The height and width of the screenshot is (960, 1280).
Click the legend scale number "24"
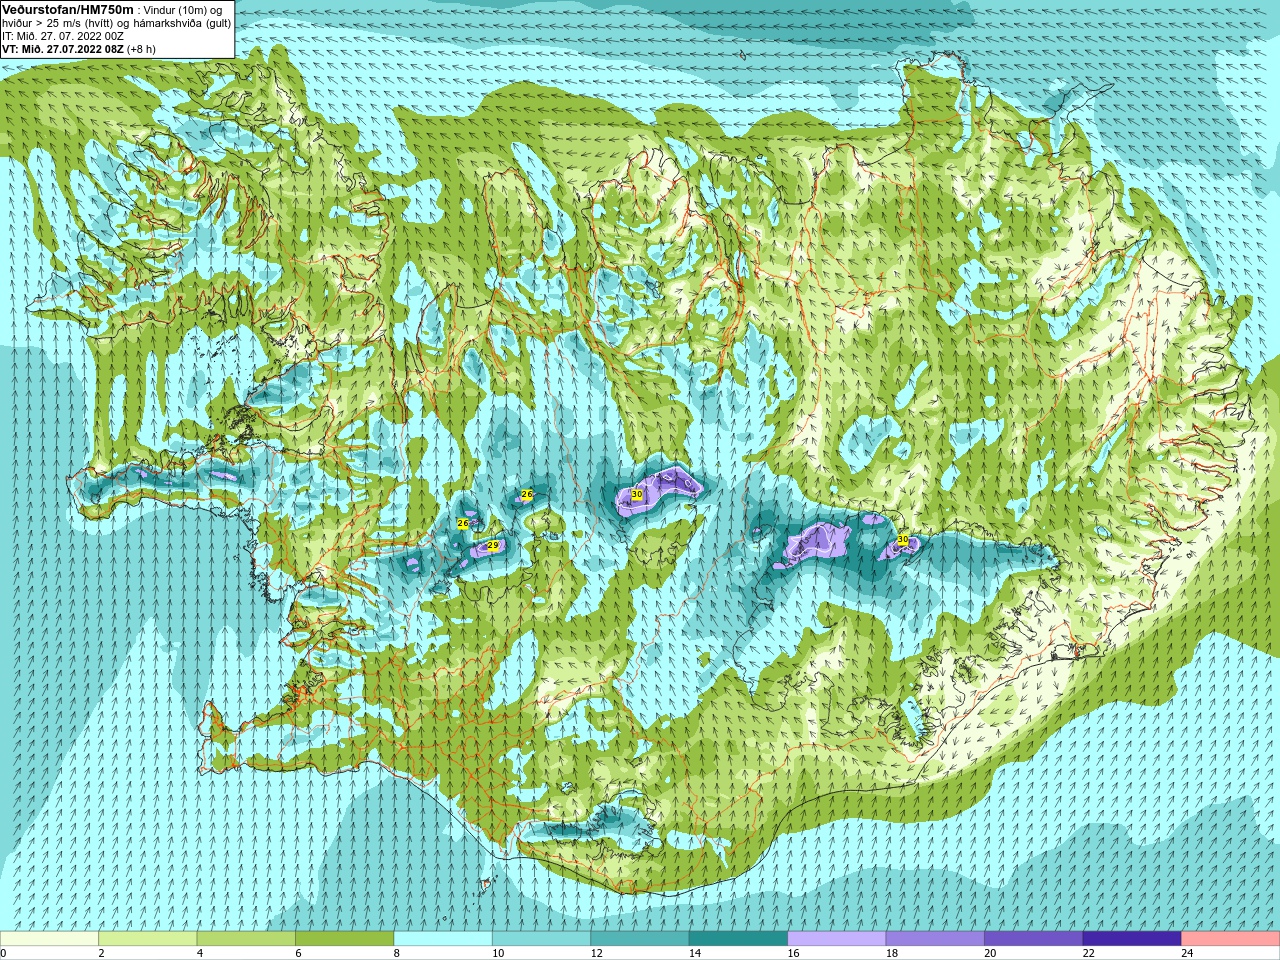1187,953
